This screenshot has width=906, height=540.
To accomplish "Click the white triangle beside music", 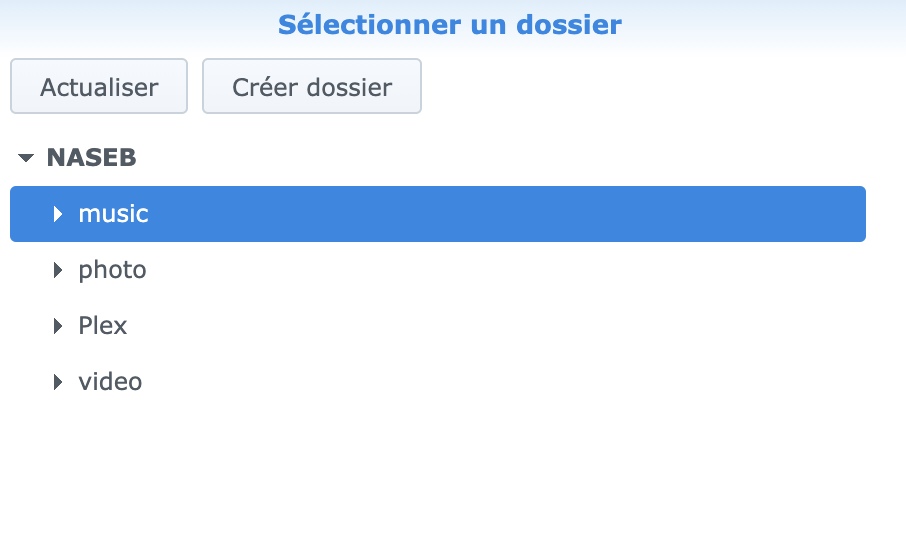I will tap(58, 214).
